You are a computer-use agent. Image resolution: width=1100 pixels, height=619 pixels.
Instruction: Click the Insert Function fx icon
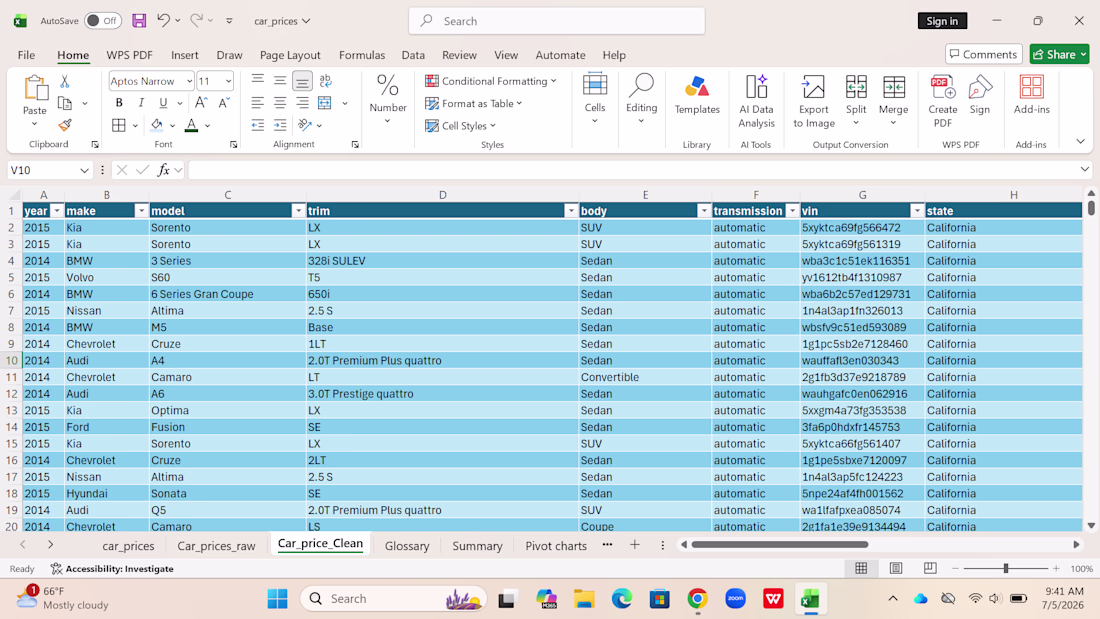coord(163,170)
